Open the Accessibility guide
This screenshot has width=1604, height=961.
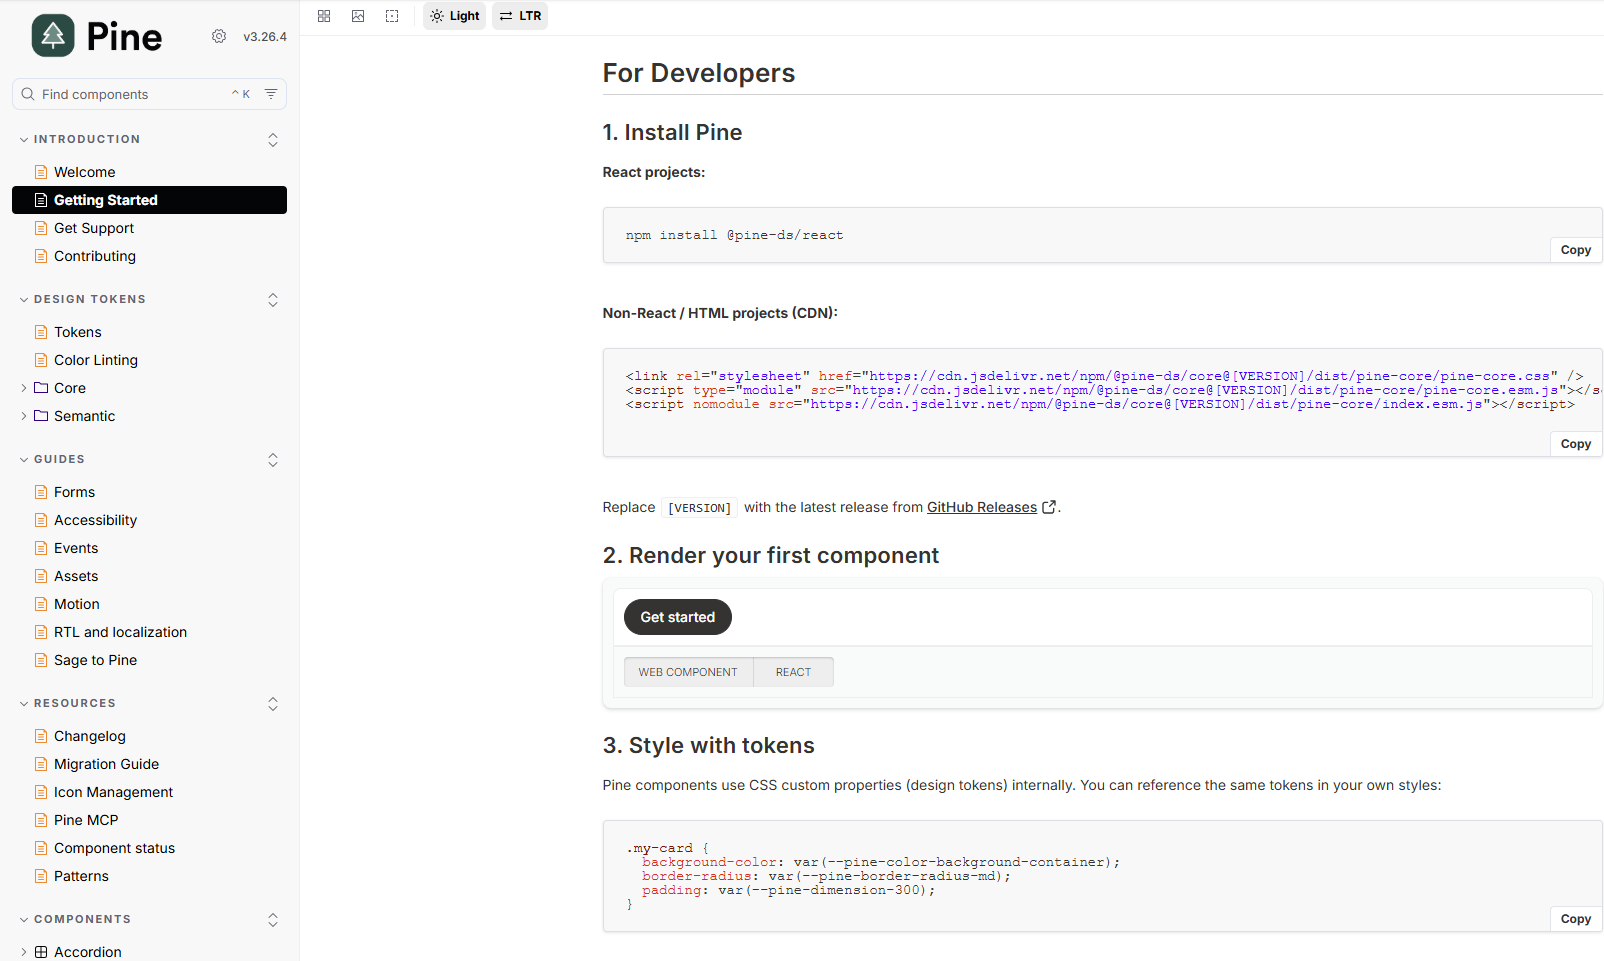(x=149, y=520)
